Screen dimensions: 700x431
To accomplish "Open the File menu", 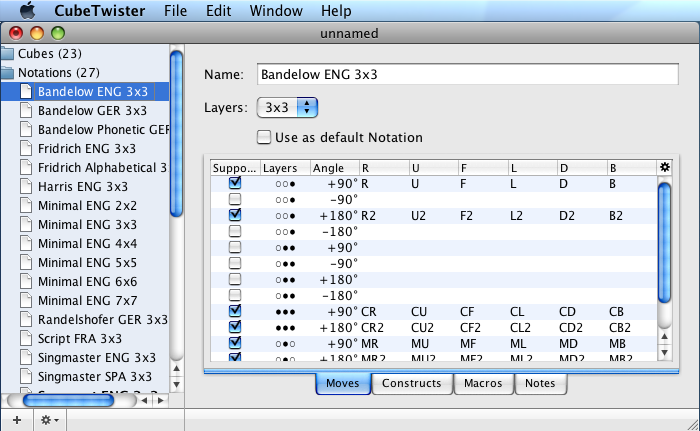I will click(x=175, y=10).
